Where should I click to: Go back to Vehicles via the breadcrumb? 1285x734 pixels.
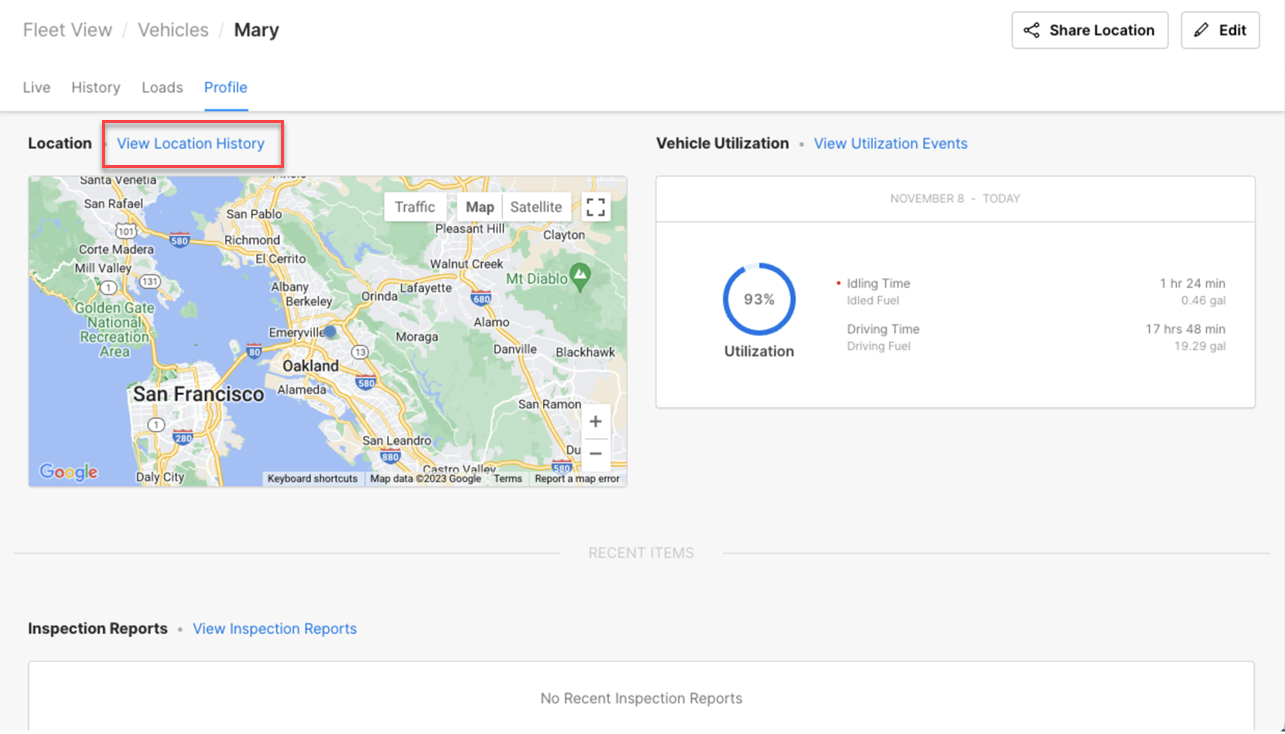pyautogui.click(x=173, y=30)
